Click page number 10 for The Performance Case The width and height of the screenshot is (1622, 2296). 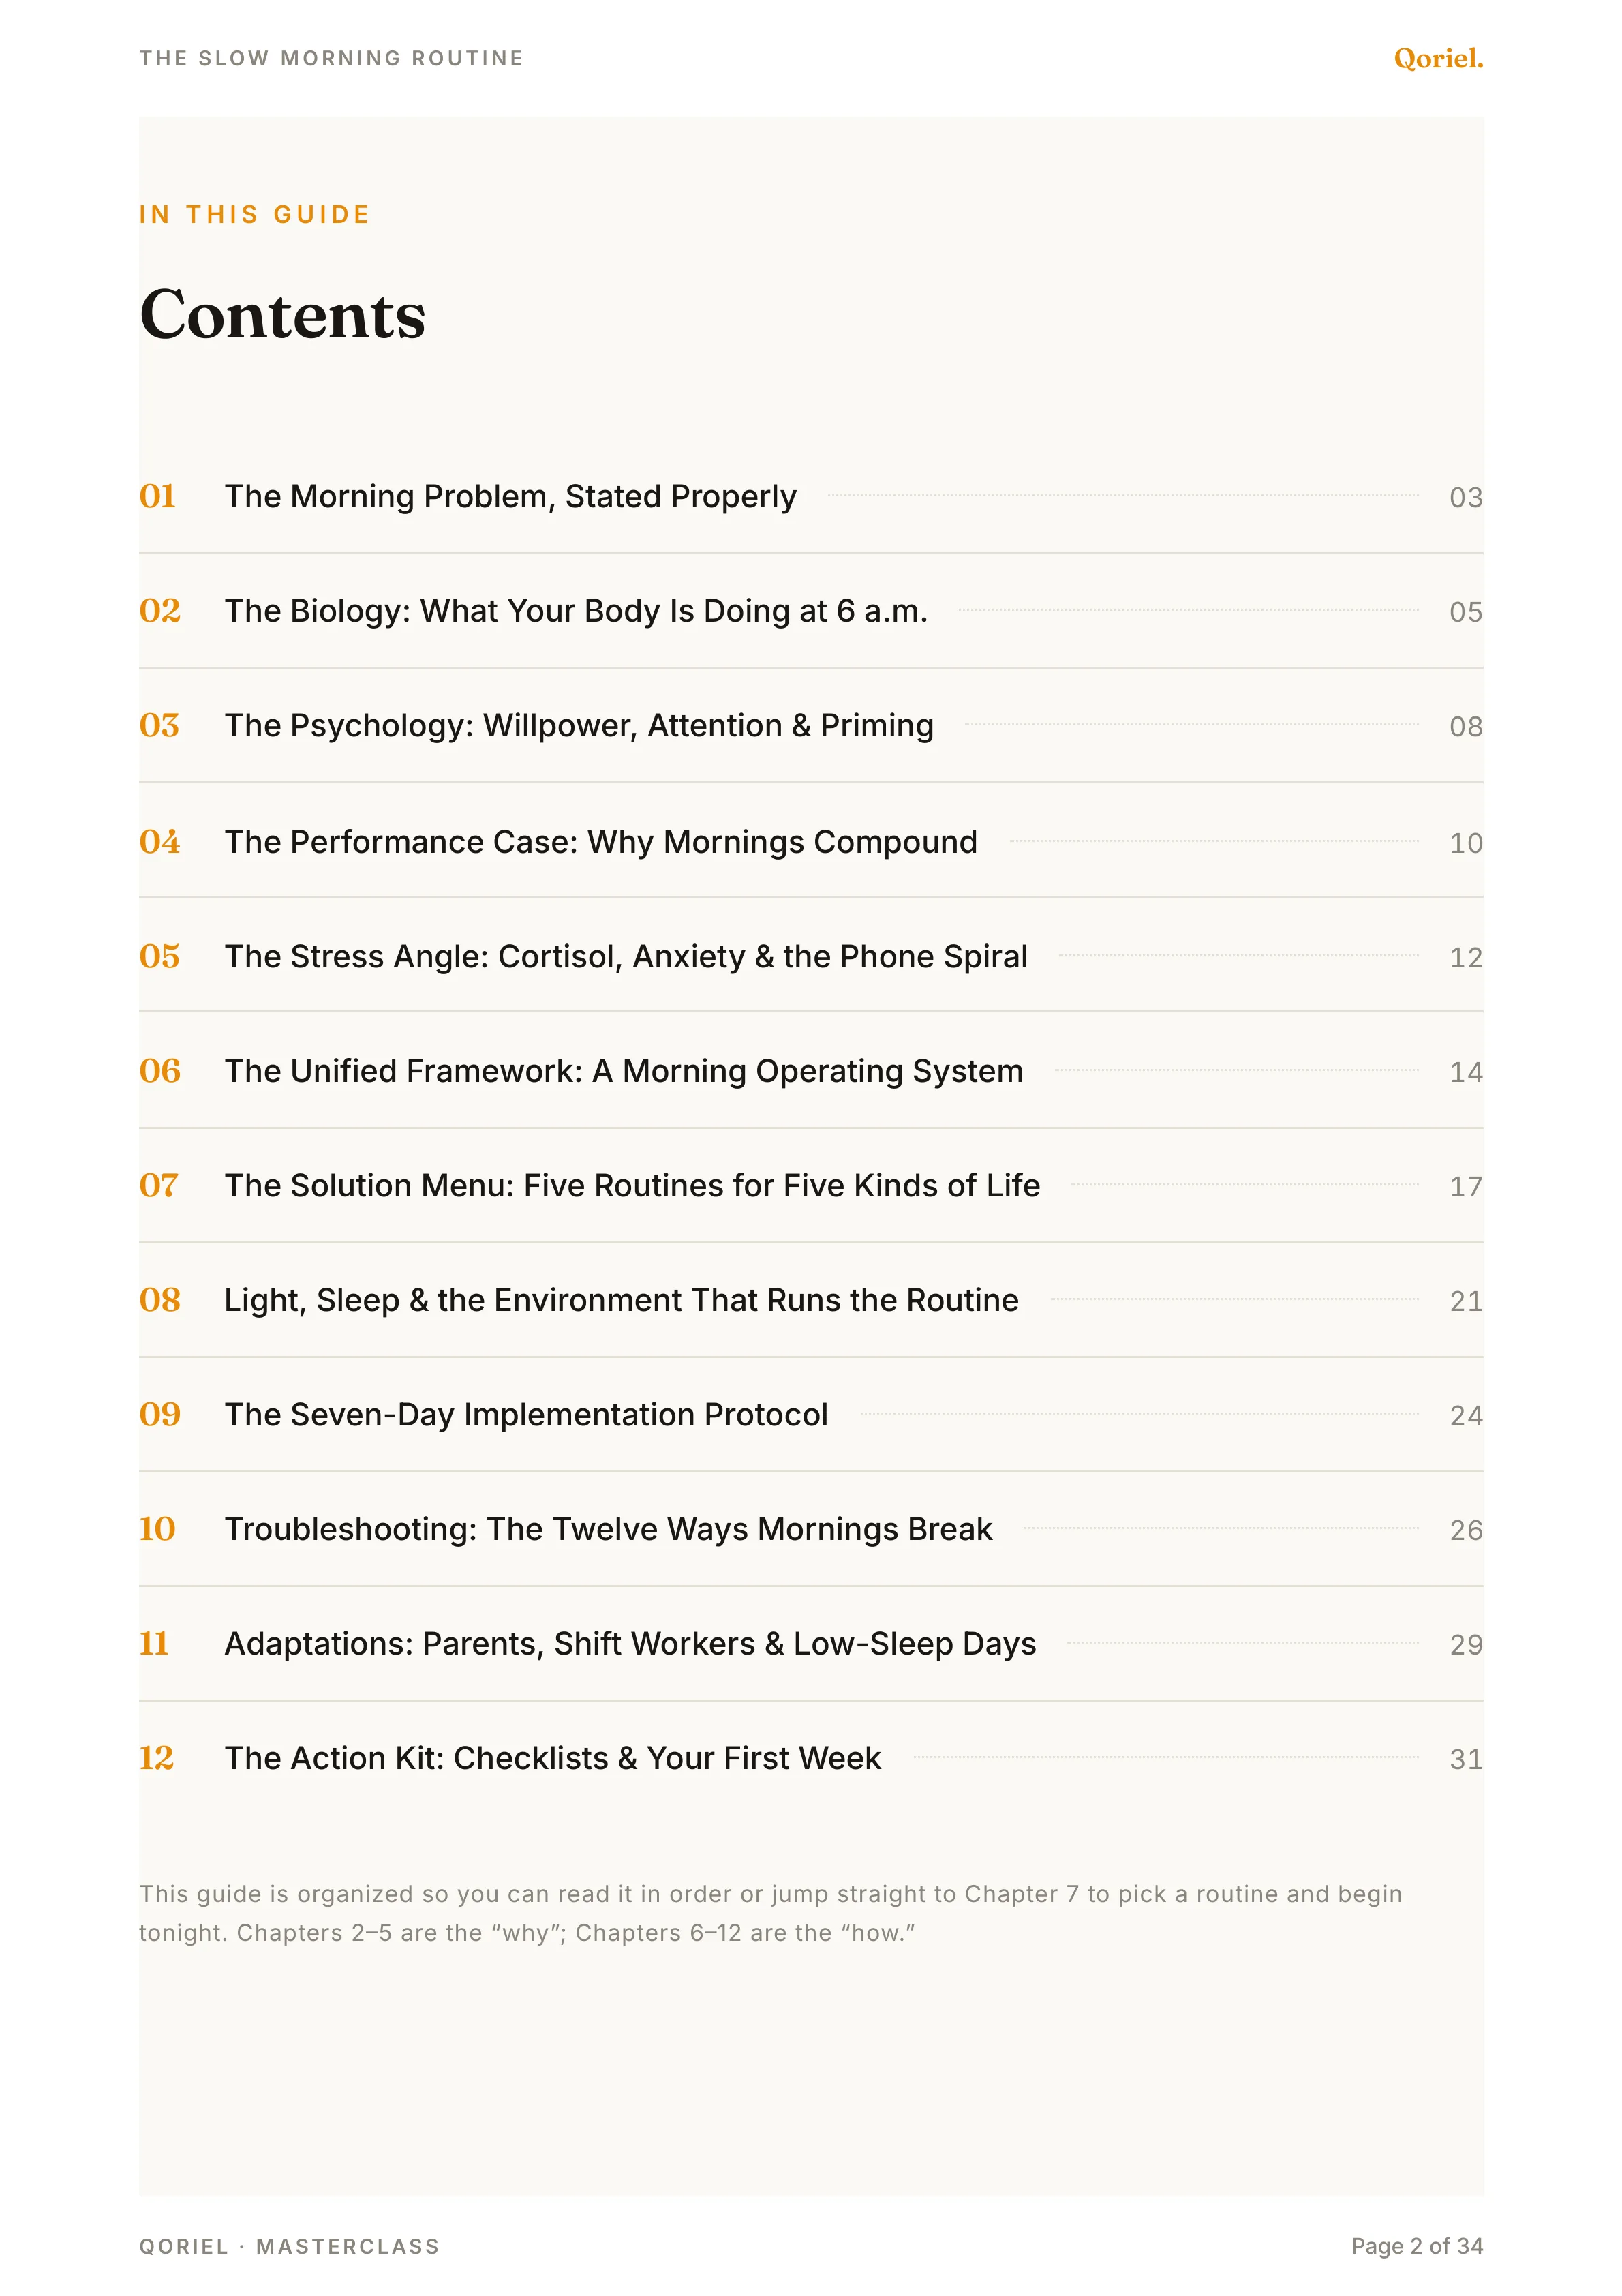1466,842
